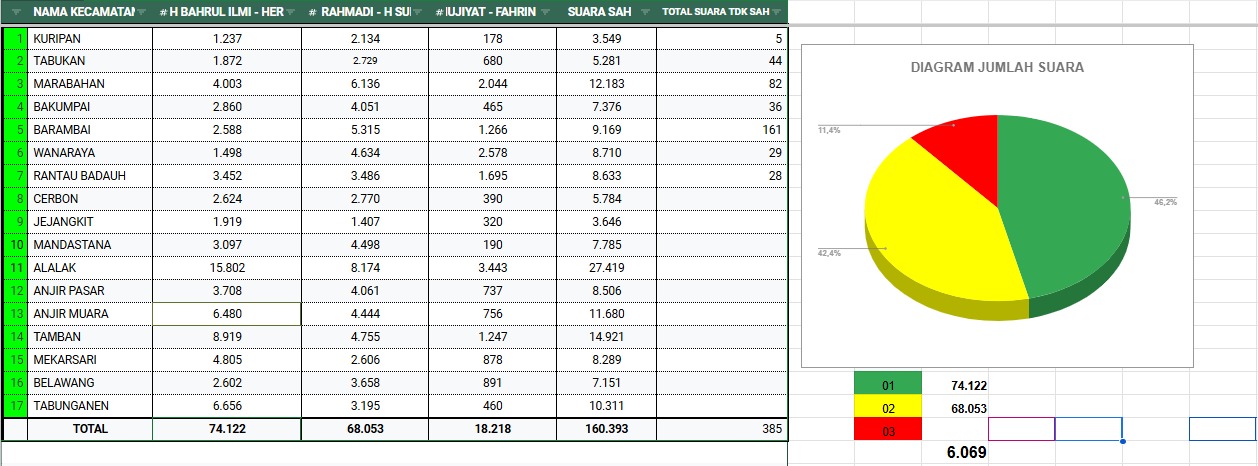Click the filter icon of the numbering column
Image resolution: width=1258 pixels, height=466 pixels.
(x=15, y=13)
